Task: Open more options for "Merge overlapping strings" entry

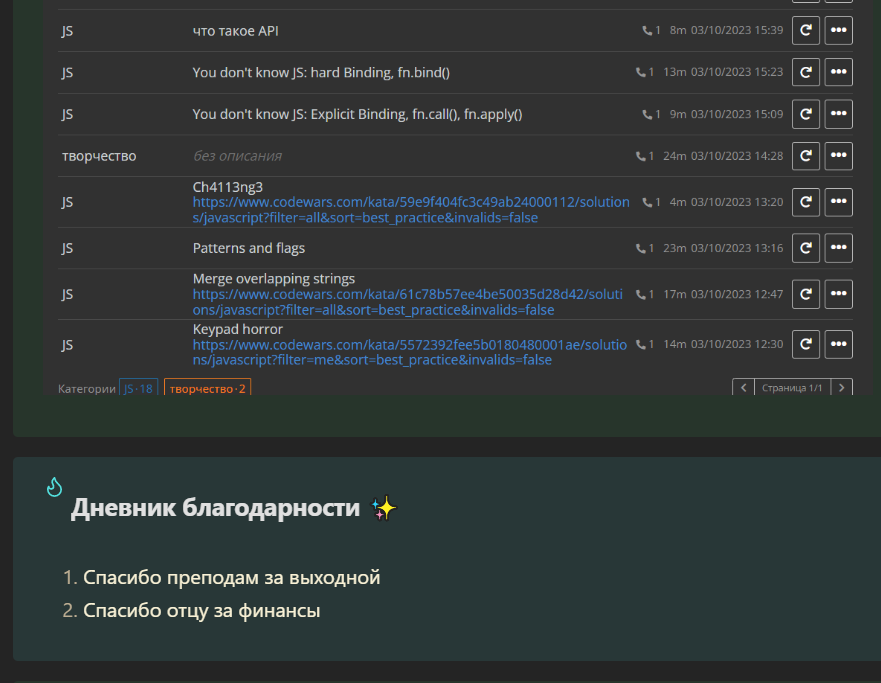Action: tap(838, 294)
